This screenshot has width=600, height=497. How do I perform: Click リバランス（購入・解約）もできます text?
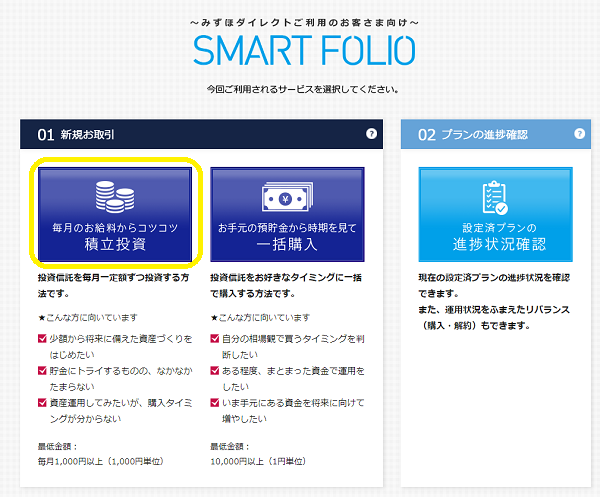pos(494,318)
